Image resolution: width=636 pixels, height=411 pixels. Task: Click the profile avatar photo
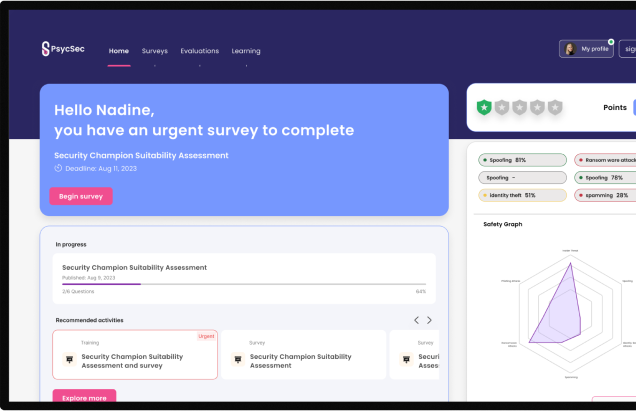click(x=570, y=48)
